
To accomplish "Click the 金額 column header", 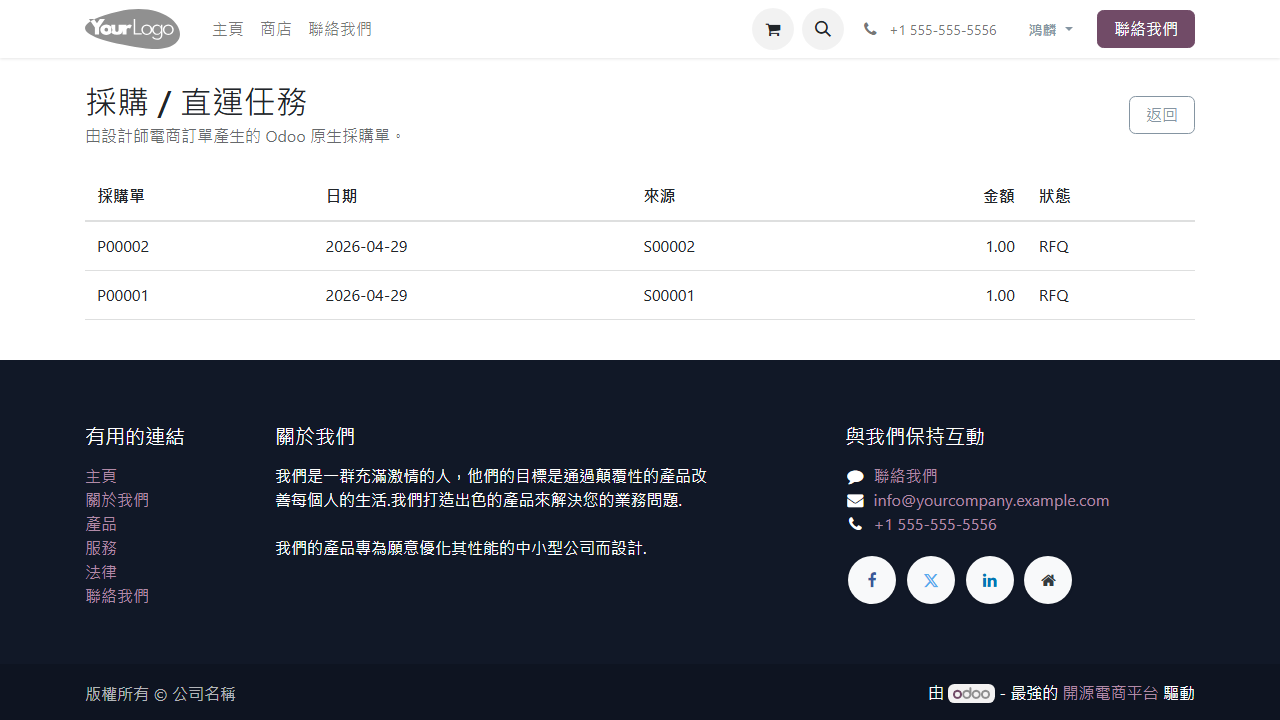I will tap(999, 196).
